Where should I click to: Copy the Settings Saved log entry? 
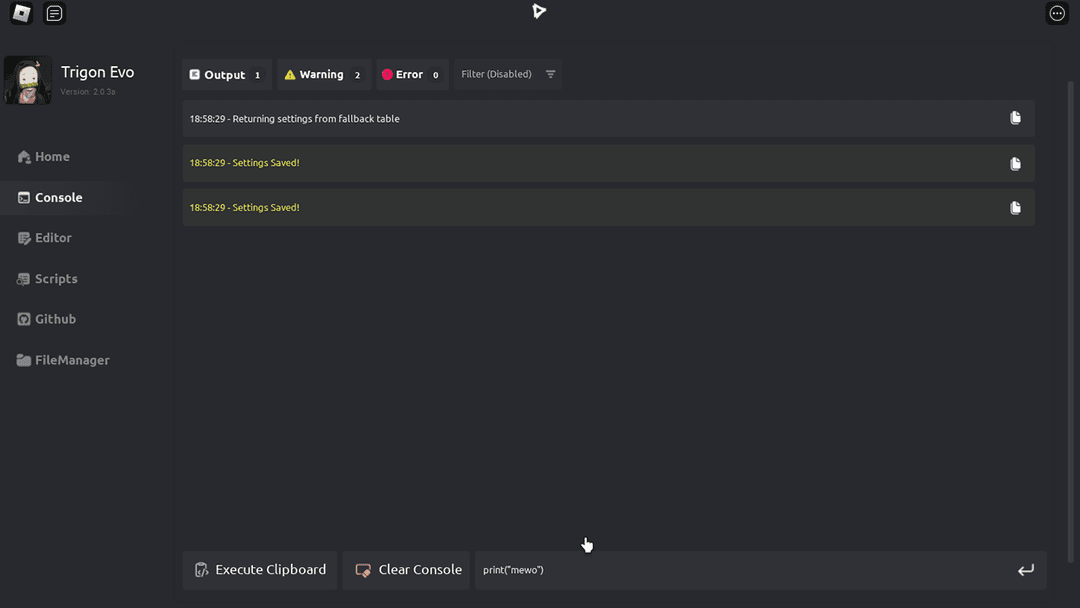1015,163
